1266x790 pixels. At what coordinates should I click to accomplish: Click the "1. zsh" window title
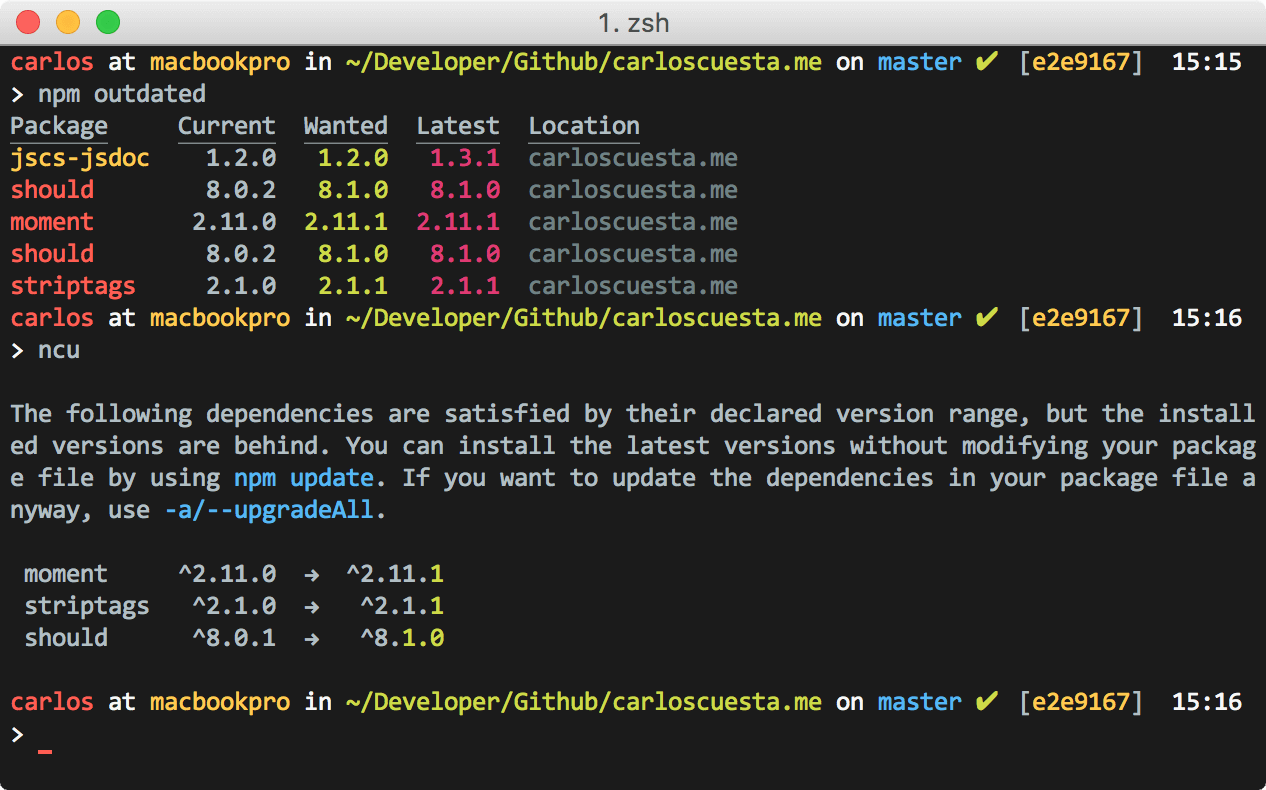point(633,22)
